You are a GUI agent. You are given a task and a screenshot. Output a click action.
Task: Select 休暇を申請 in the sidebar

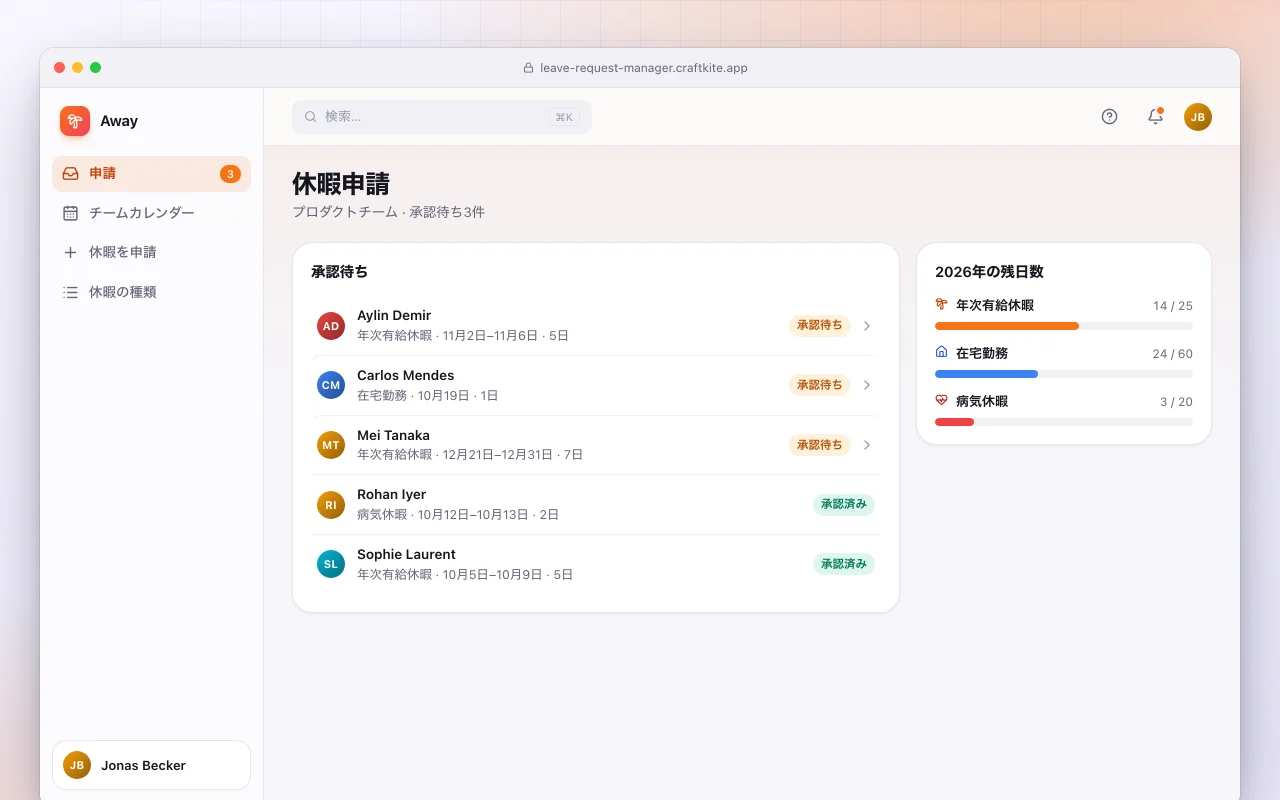151,253
